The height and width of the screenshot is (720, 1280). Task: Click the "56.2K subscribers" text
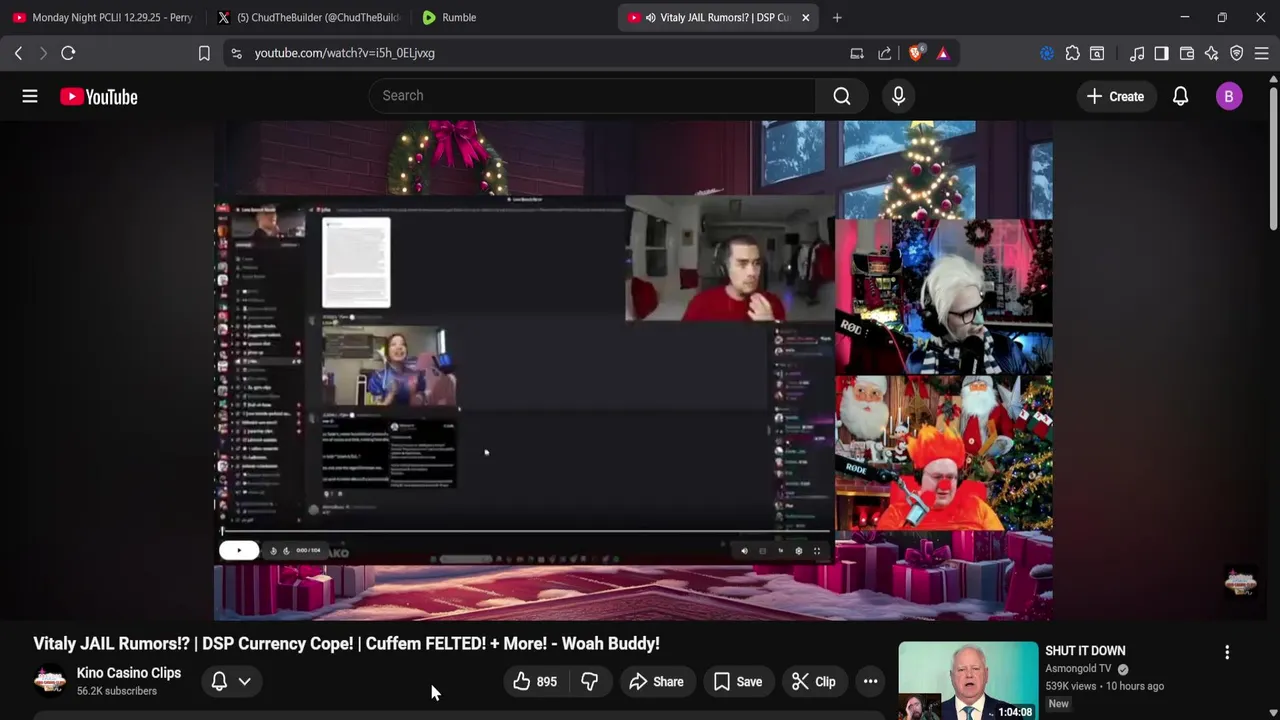click(117, 691)
